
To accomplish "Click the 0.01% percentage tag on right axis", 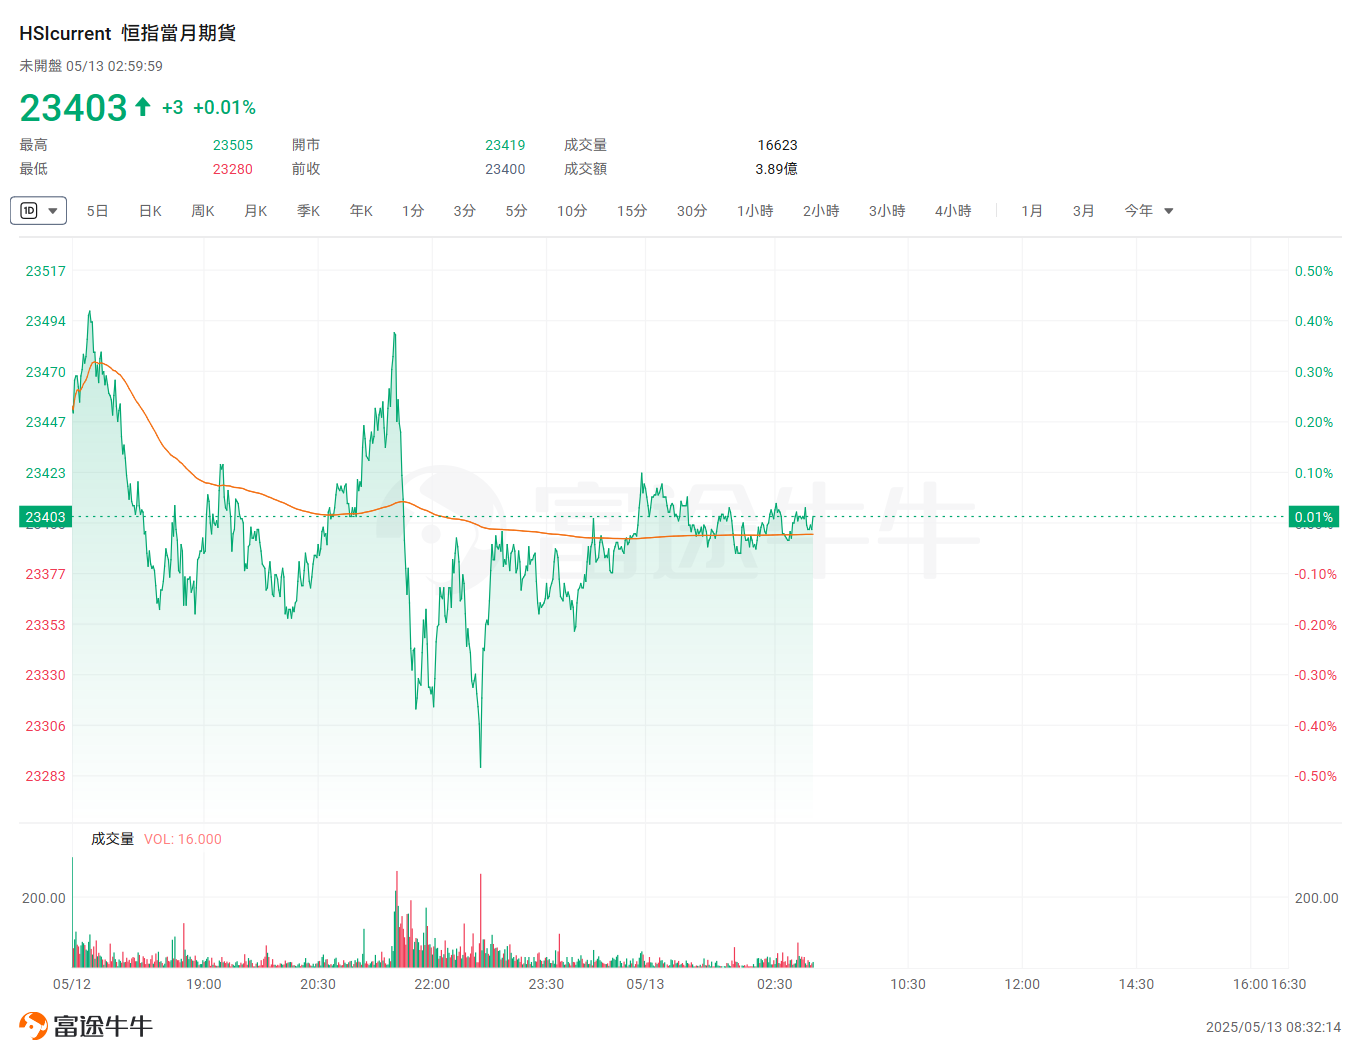I will 1313,517.
